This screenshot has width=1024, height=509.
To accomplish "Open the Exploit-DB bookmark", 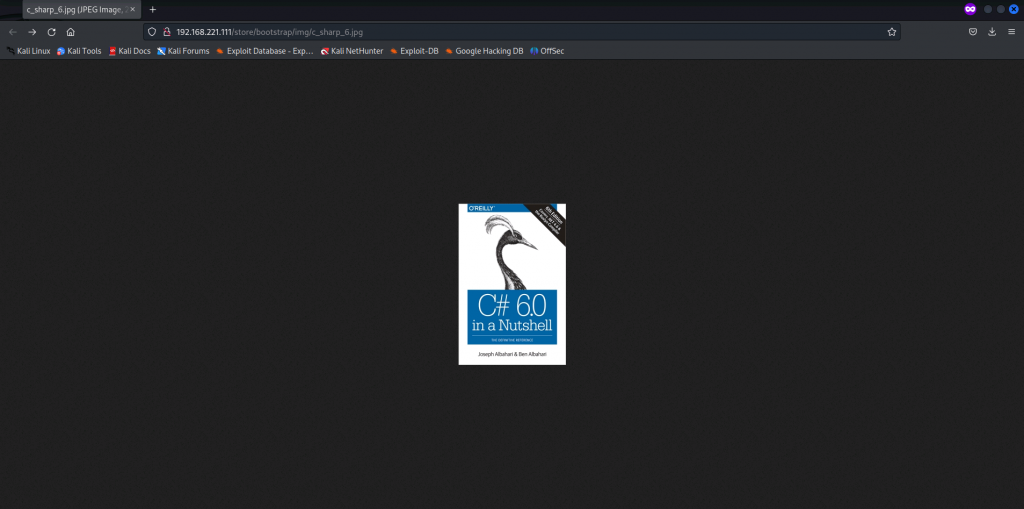I will (414, 51).
